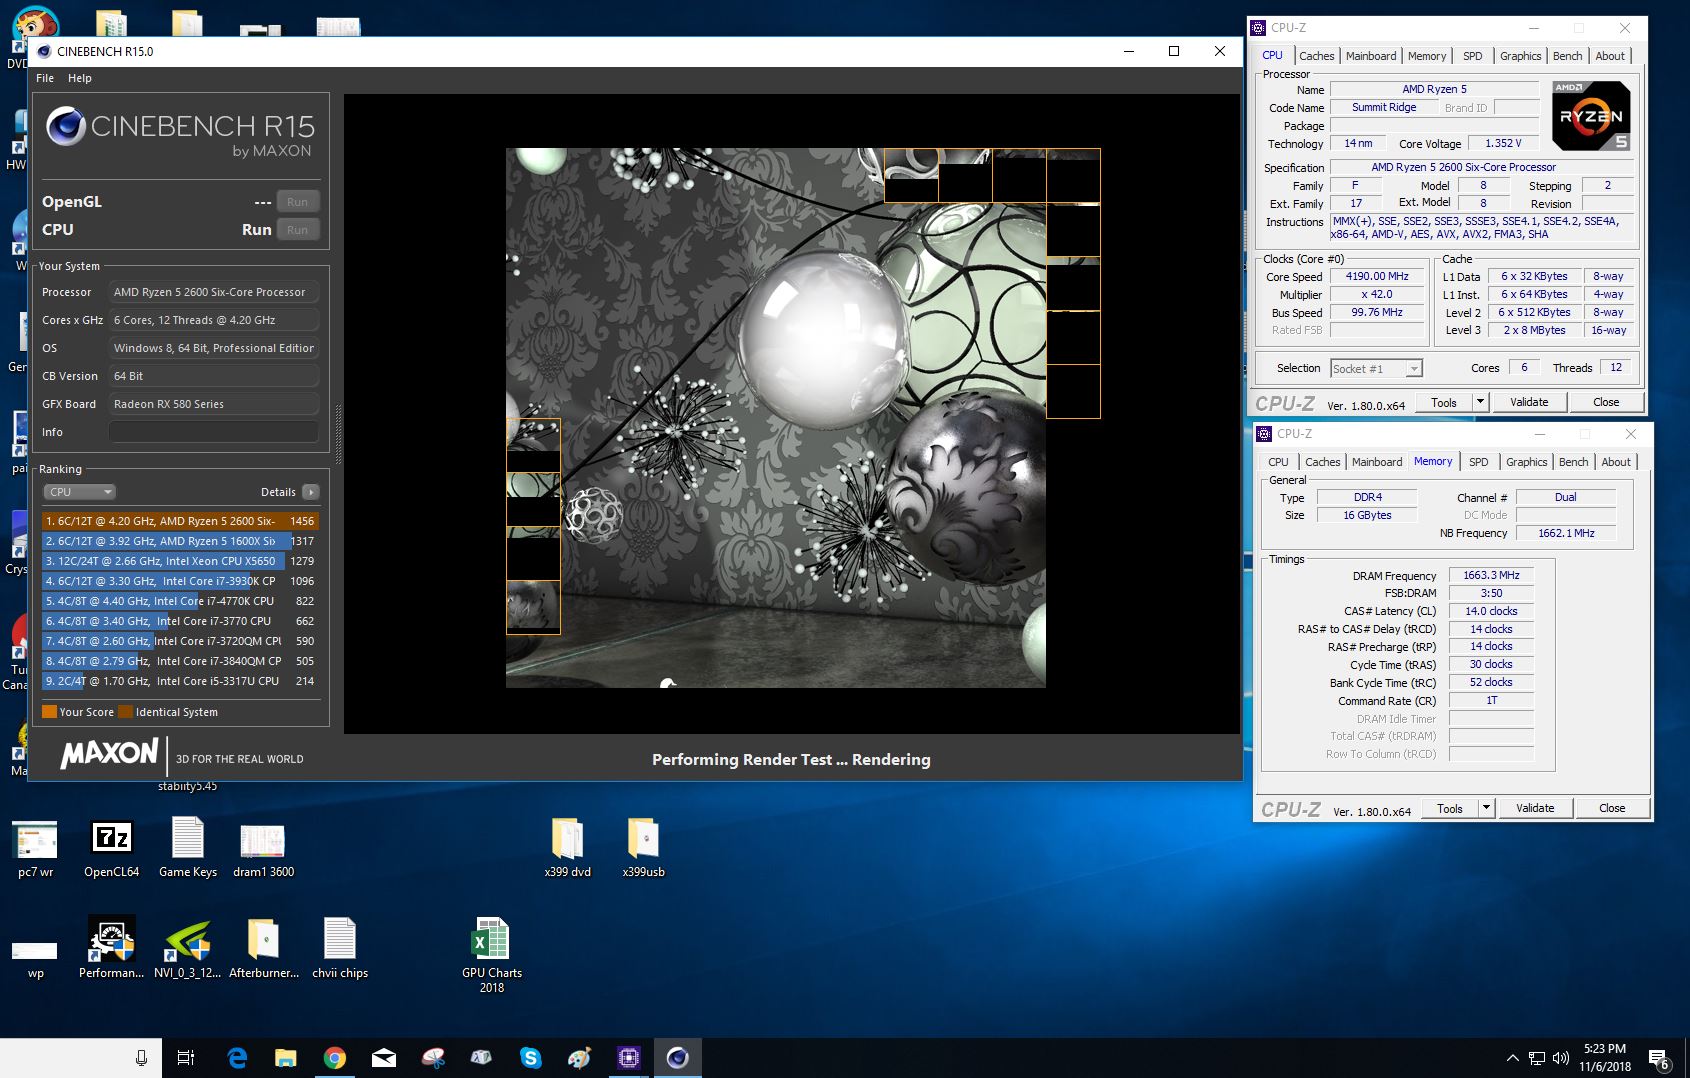Switch to CPU-Z via purple taskbar icon
1690x1078 pixels.
tap(628, 1058)
